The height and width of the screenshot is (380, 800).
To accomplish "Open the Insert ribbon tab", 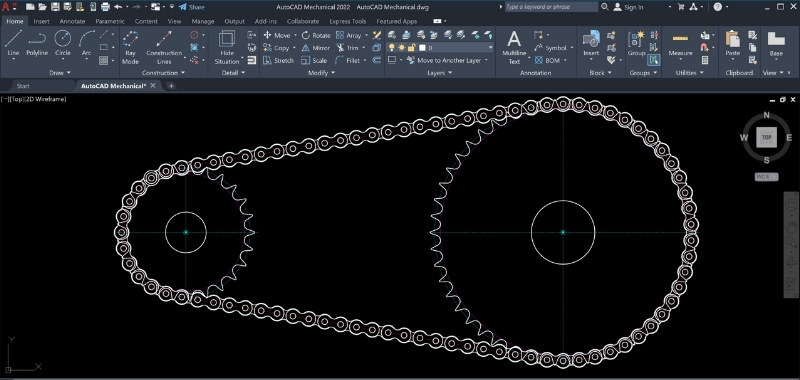I will click(x=41, y=21).
